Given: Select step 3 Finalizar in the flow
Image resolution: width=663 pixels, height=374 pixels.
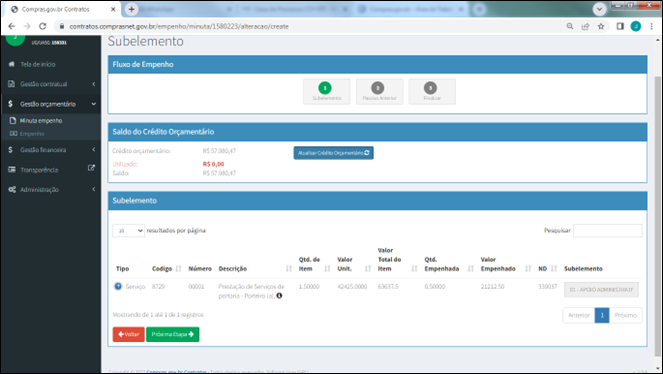Looking at the screenshot, I should [x=432, y=91].
